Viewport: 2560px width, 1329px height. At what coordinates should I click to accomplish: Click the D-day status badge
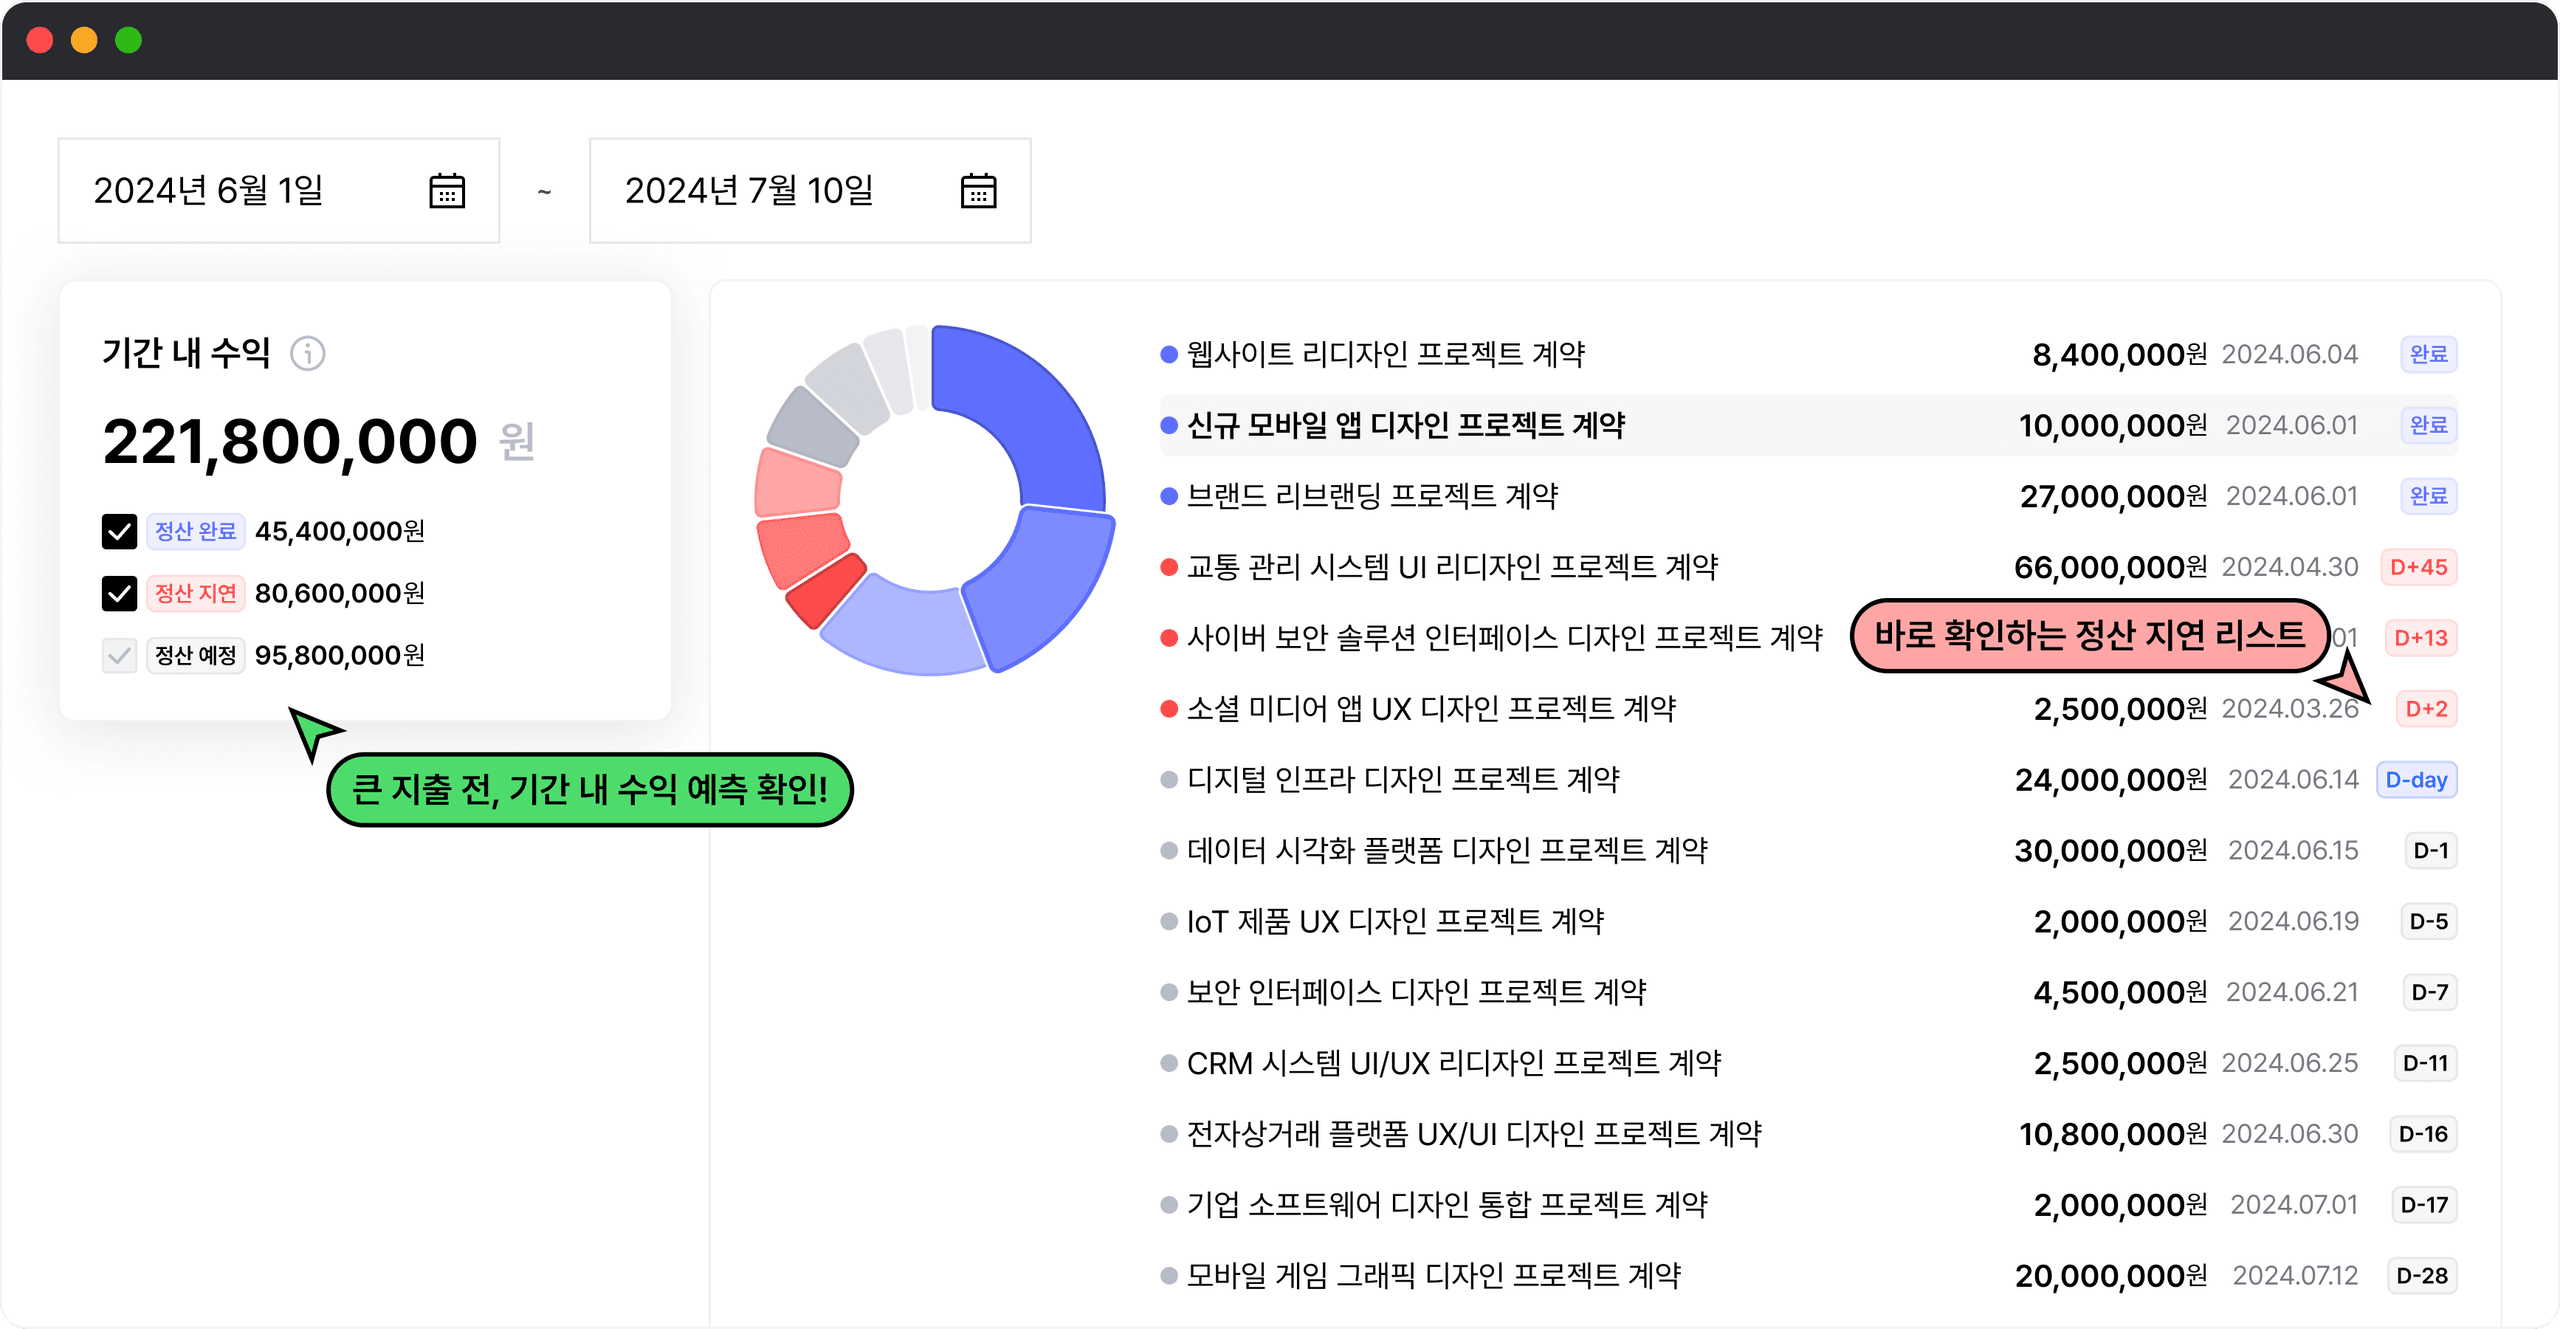tap(2416, 780)
